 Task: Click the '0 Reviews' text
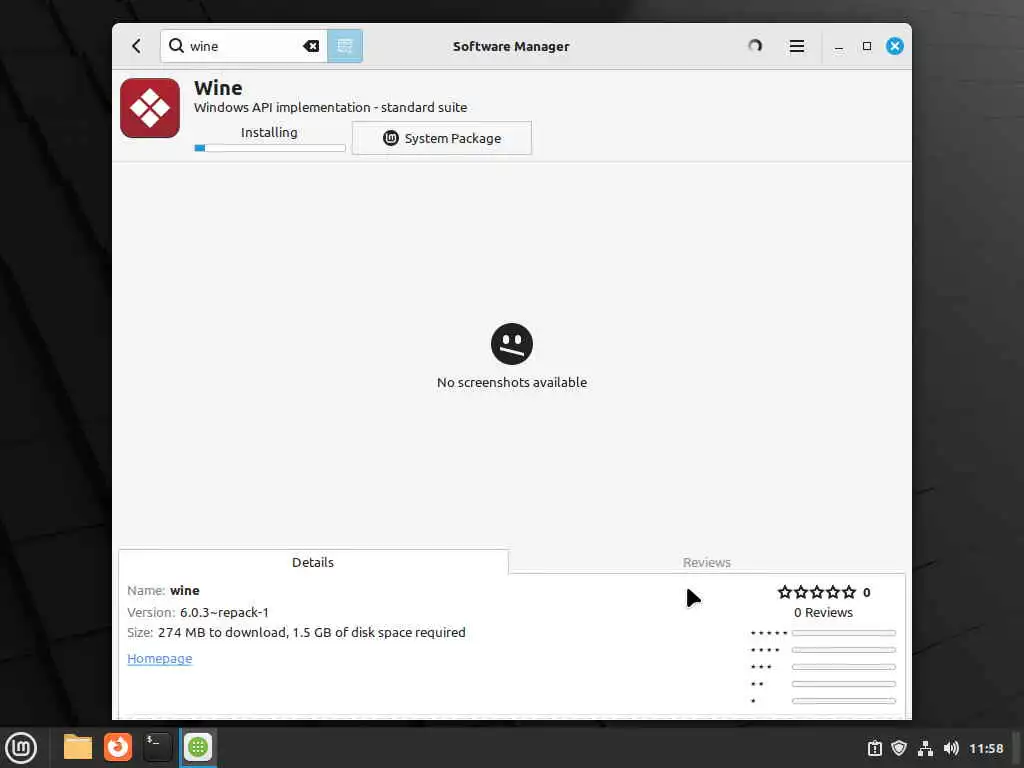click(x=824, y=613)
